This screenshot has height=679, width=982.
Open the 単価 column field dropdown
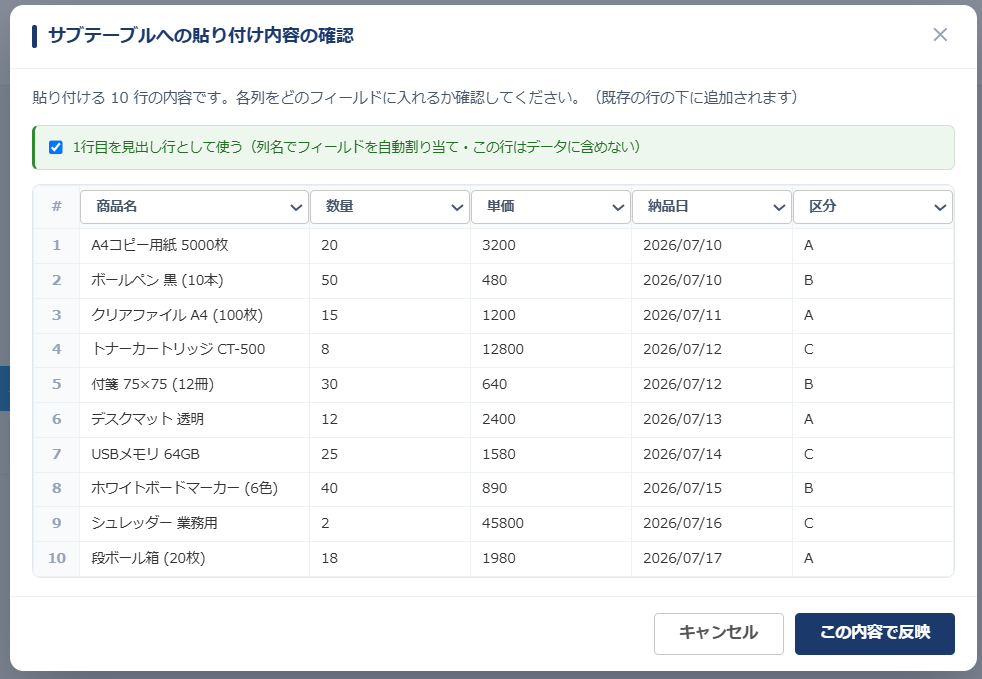550,207
